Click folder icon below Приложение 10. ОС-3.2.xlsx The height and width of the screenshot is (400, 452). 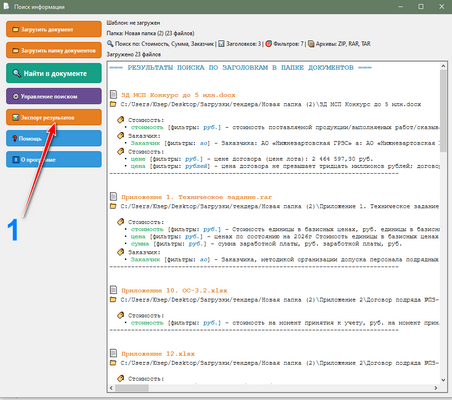tap(113, 300)
